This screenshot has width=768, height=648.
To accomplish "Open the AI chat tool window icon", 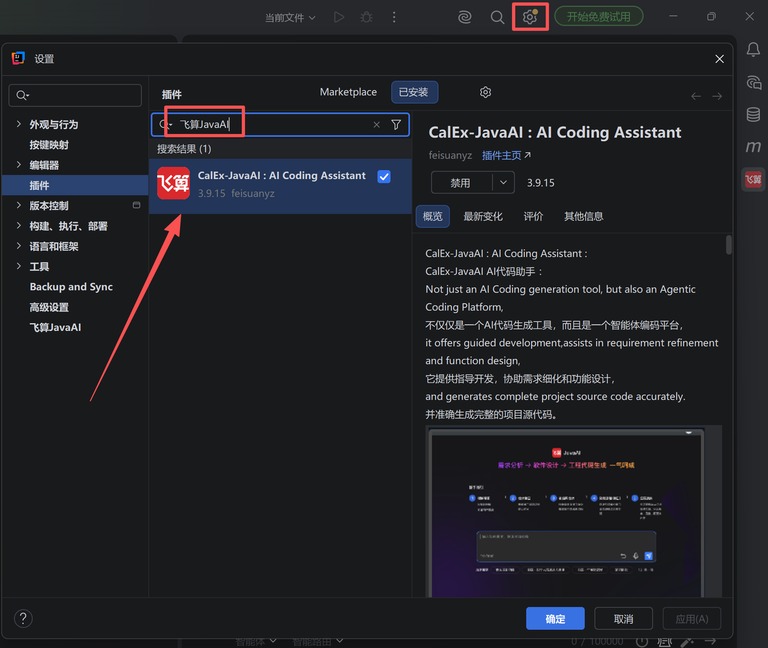I will coord(753,82).
